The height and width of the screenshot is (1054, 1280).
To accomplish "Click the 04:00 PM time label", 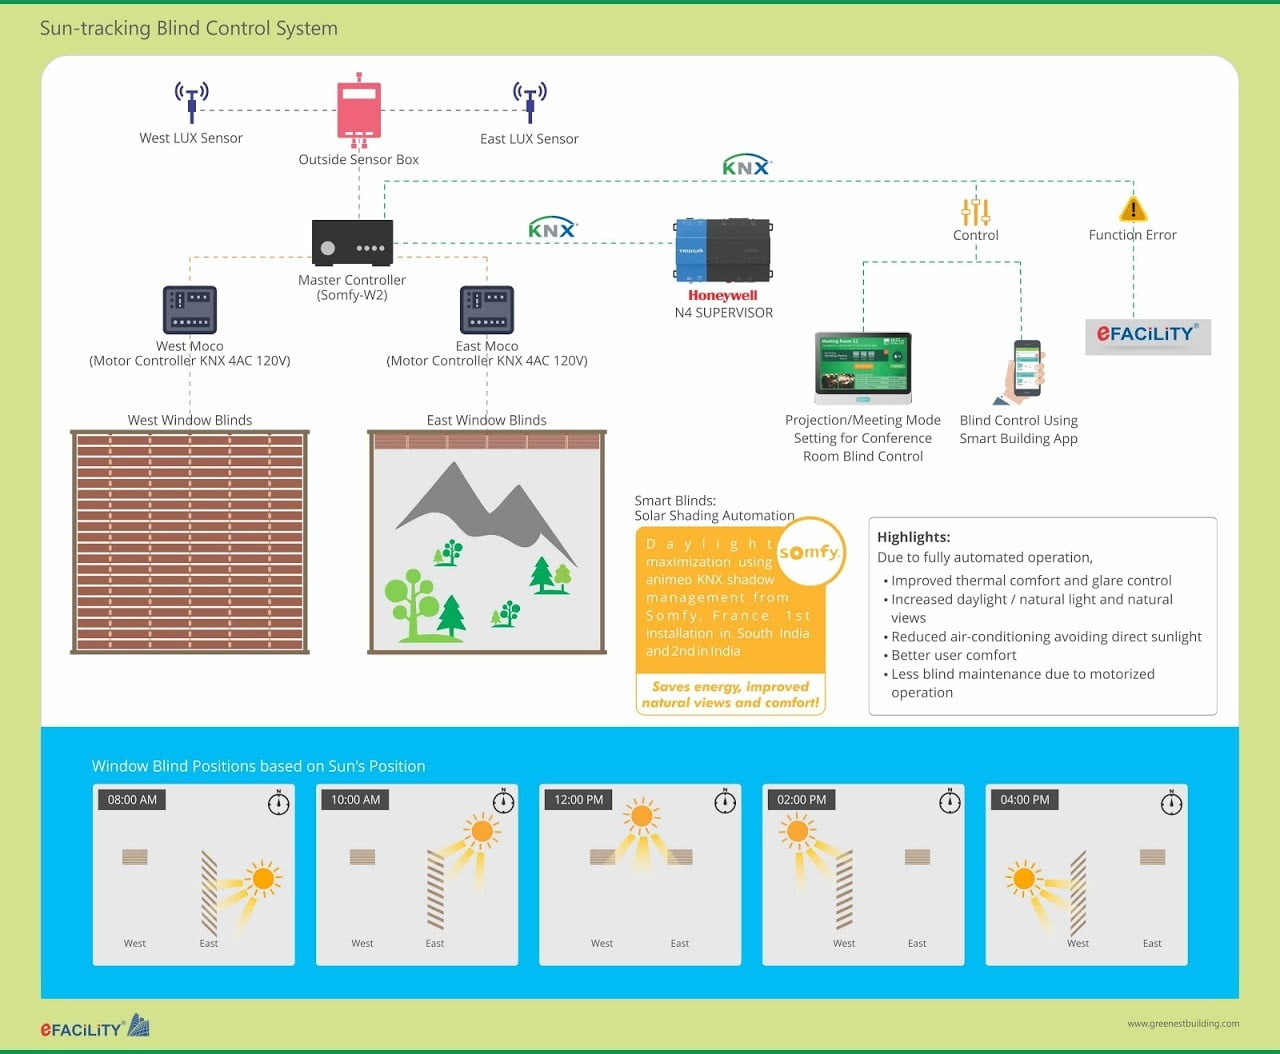I will pos(1025,800).
